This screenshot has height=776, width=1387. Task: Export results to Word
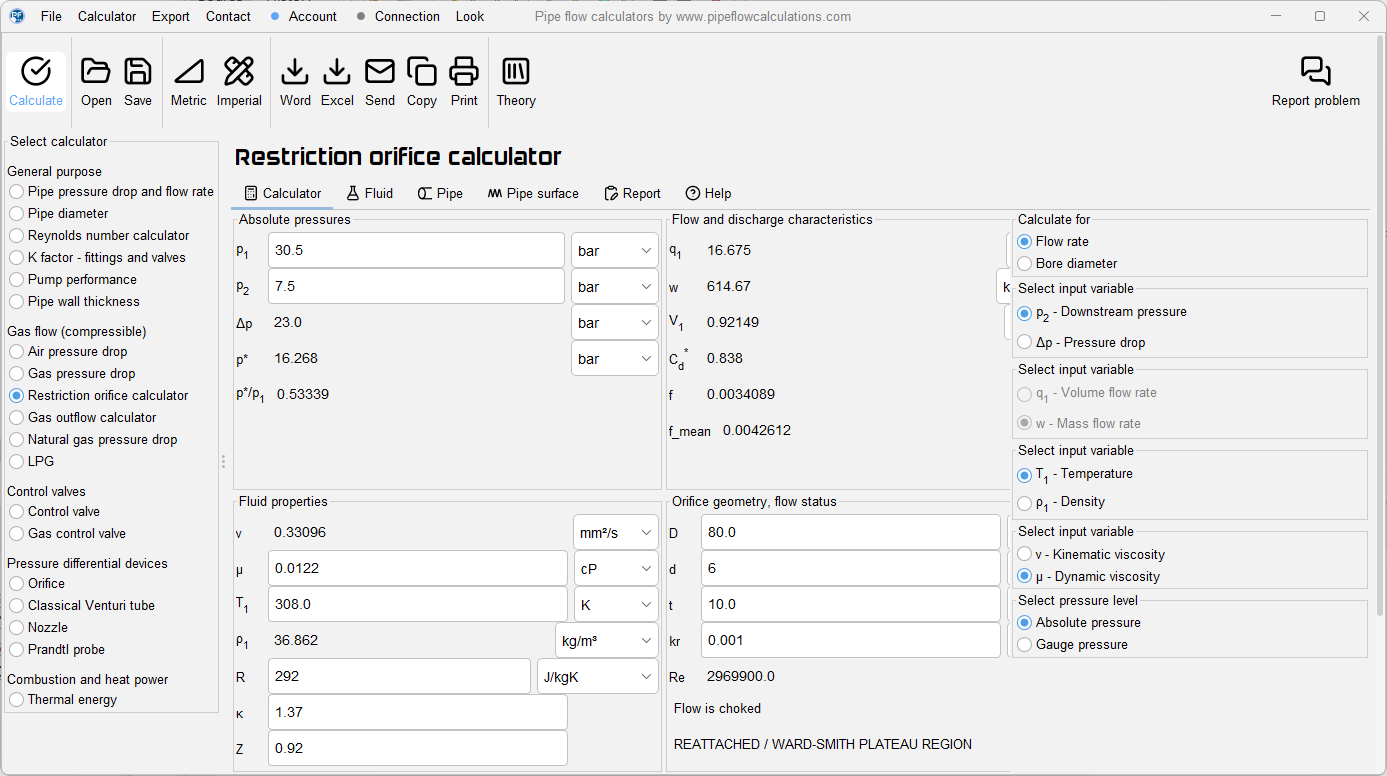pyautogui.click(x=295, y=81)
